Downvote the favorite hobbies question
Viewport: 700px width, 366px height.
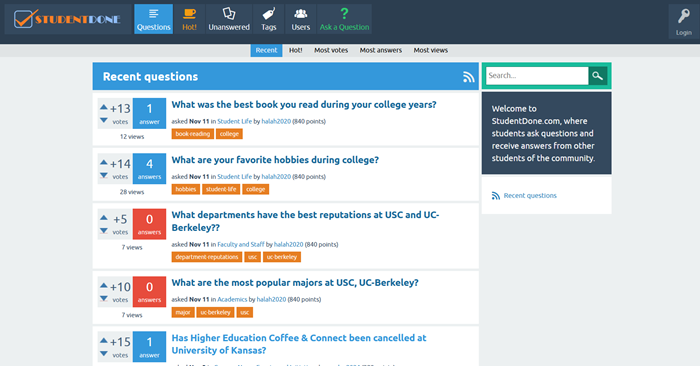104,176
